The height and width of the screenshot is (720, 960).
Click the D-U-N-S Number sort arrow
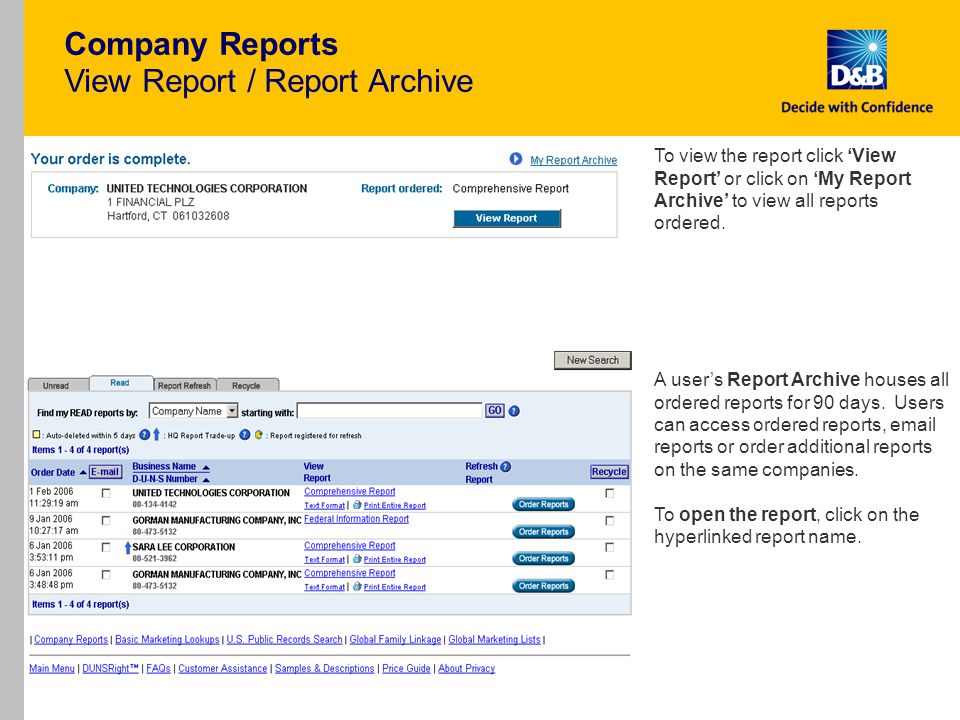click(206, 479)
